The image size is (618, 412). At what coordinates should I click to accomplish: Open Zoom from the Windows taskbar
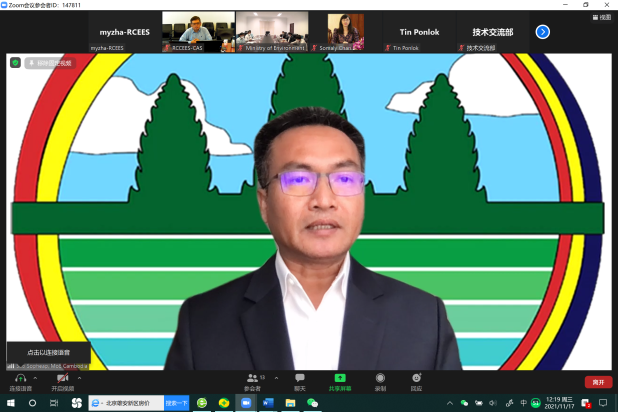[x=246, y=403]
